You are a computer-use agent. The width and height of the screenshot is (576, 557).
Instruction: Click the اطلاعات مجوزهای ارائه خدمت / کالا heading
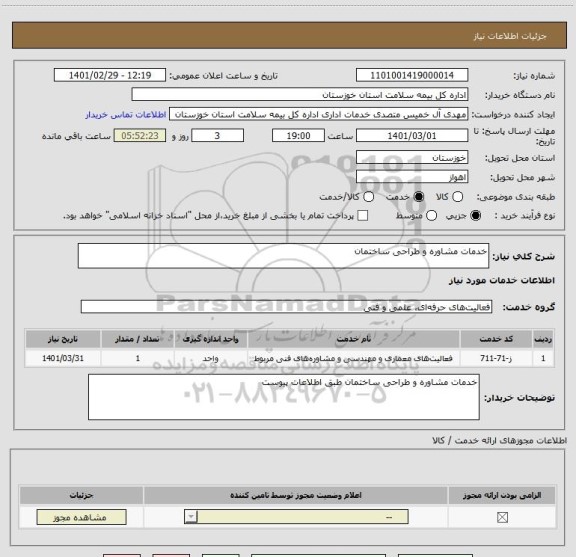tap(499, 440)
